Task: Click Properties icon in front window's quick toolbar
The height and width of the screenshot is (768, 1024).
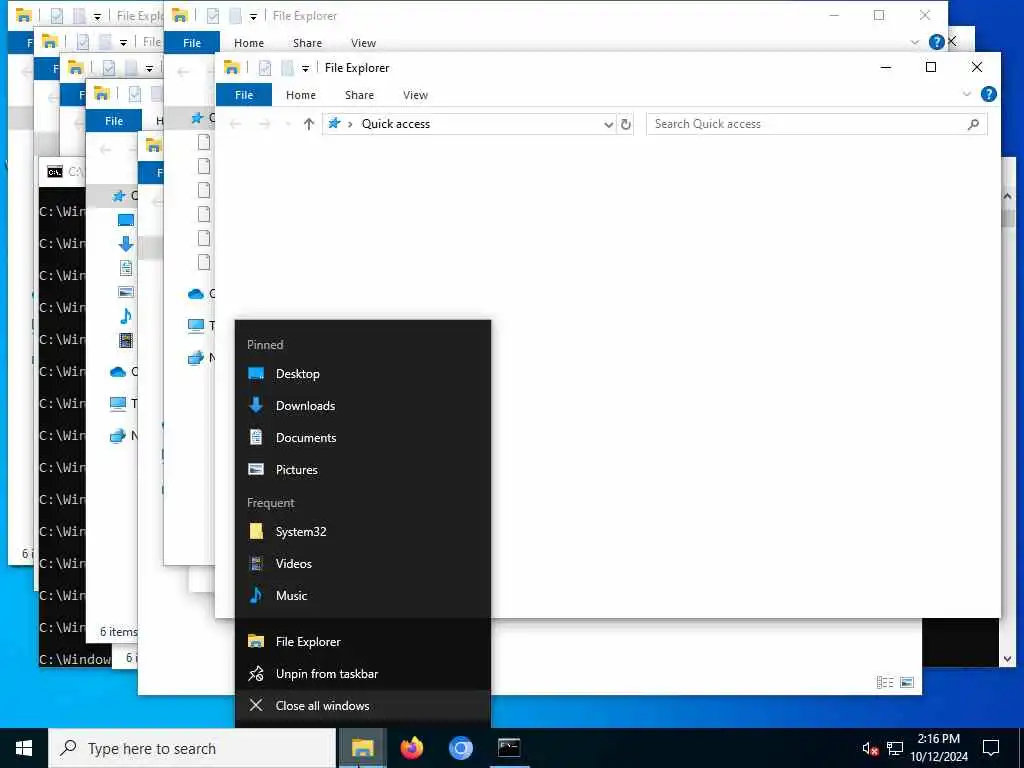Action: pyautogui.click(x=265, y=67)
